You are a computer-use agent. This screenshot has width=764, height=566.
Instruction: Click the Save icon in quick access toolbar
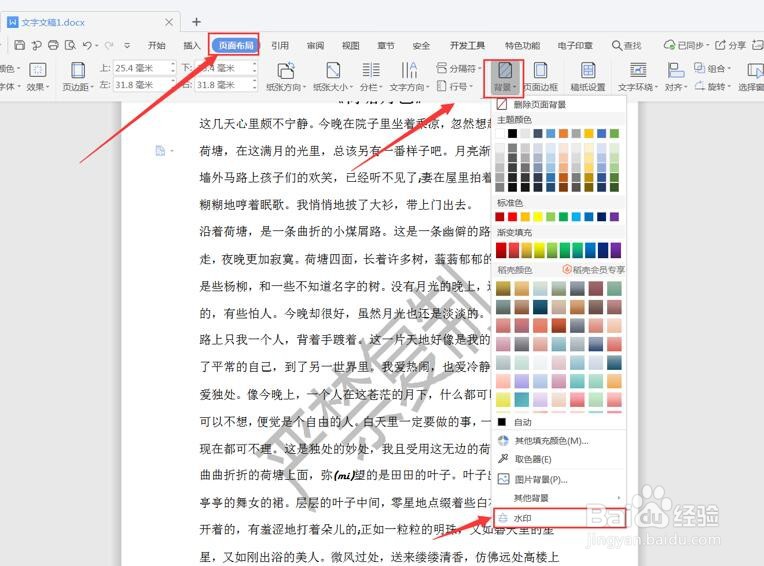coord(19,45)
